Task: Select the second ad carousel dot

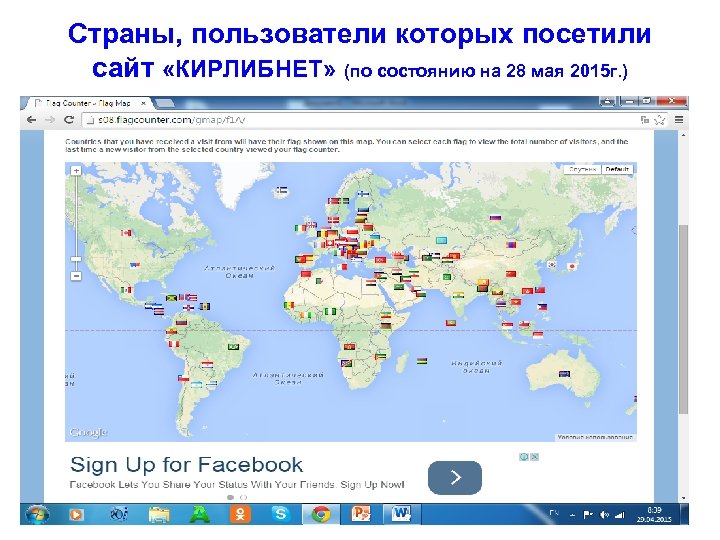Action: 243,497
